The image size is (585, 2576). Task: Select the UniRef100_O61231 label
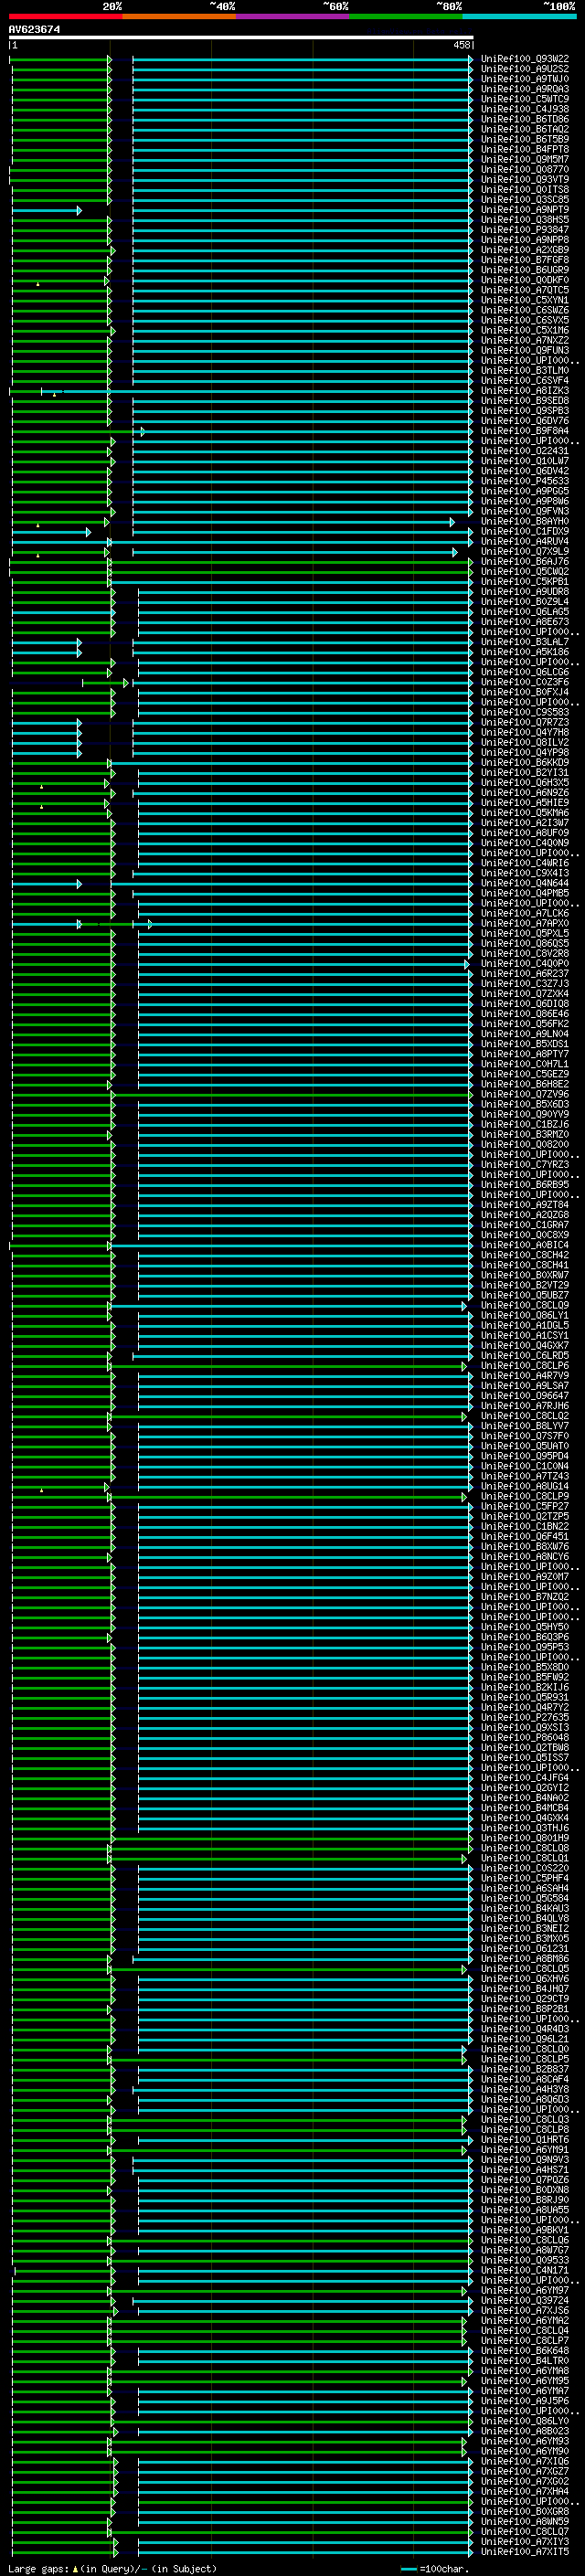click(525, 1949)
